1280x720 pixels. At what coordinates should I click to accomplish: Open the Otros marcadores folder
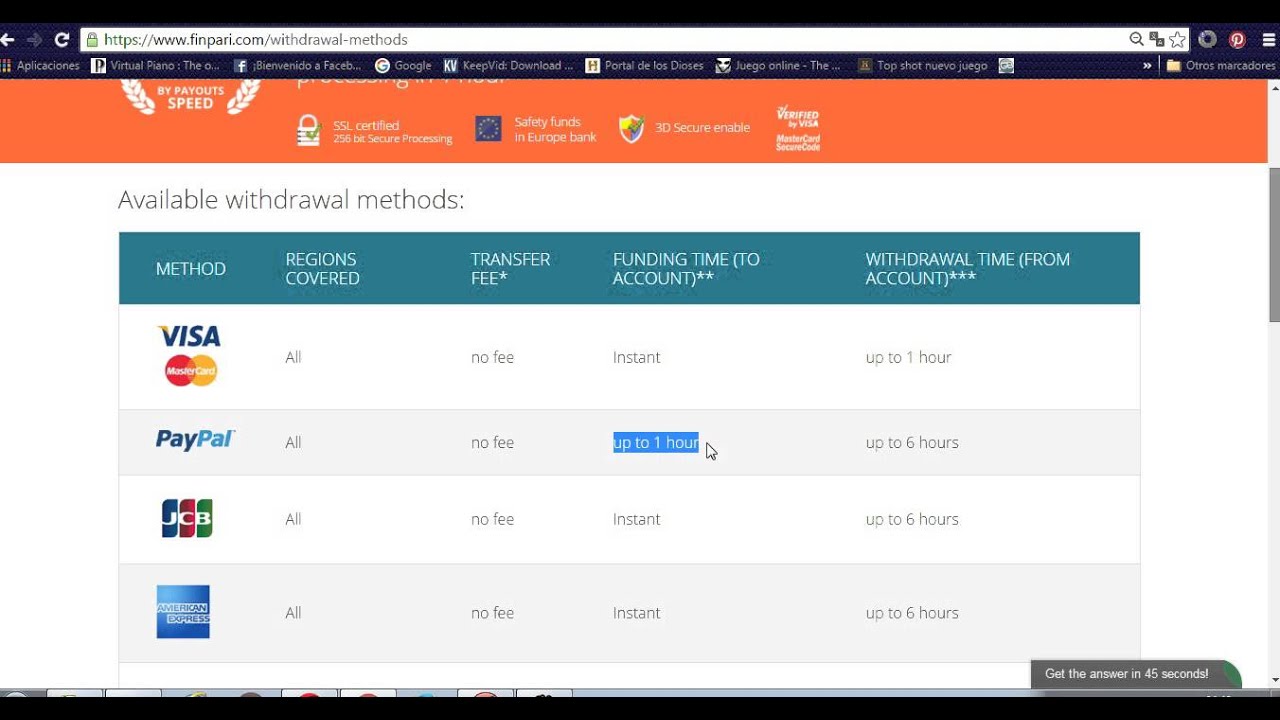[1221, 66]
